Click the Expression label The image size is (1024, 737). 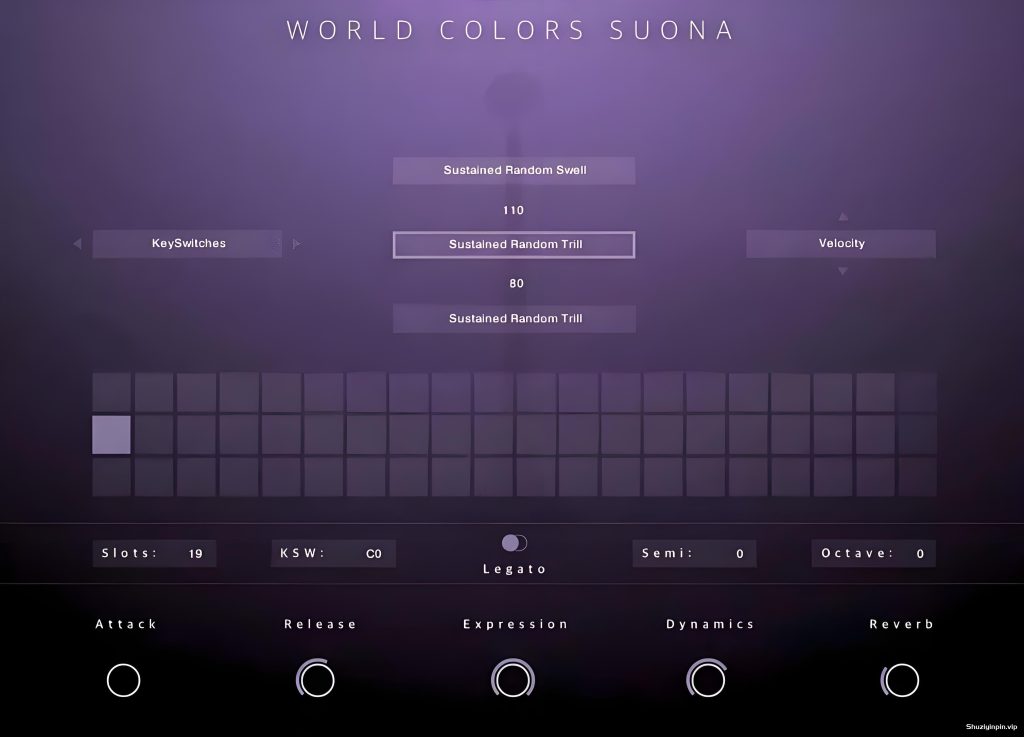pos(515,625)
